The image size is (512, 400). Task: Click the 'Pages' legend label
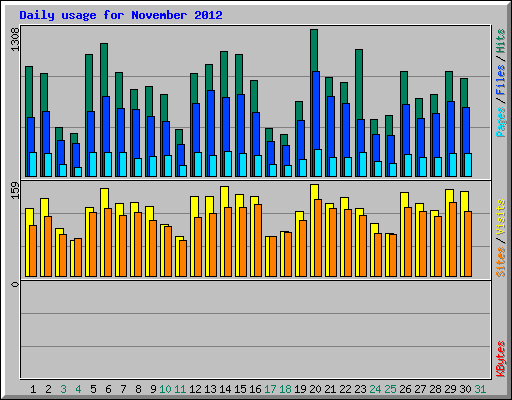point(500,122)
